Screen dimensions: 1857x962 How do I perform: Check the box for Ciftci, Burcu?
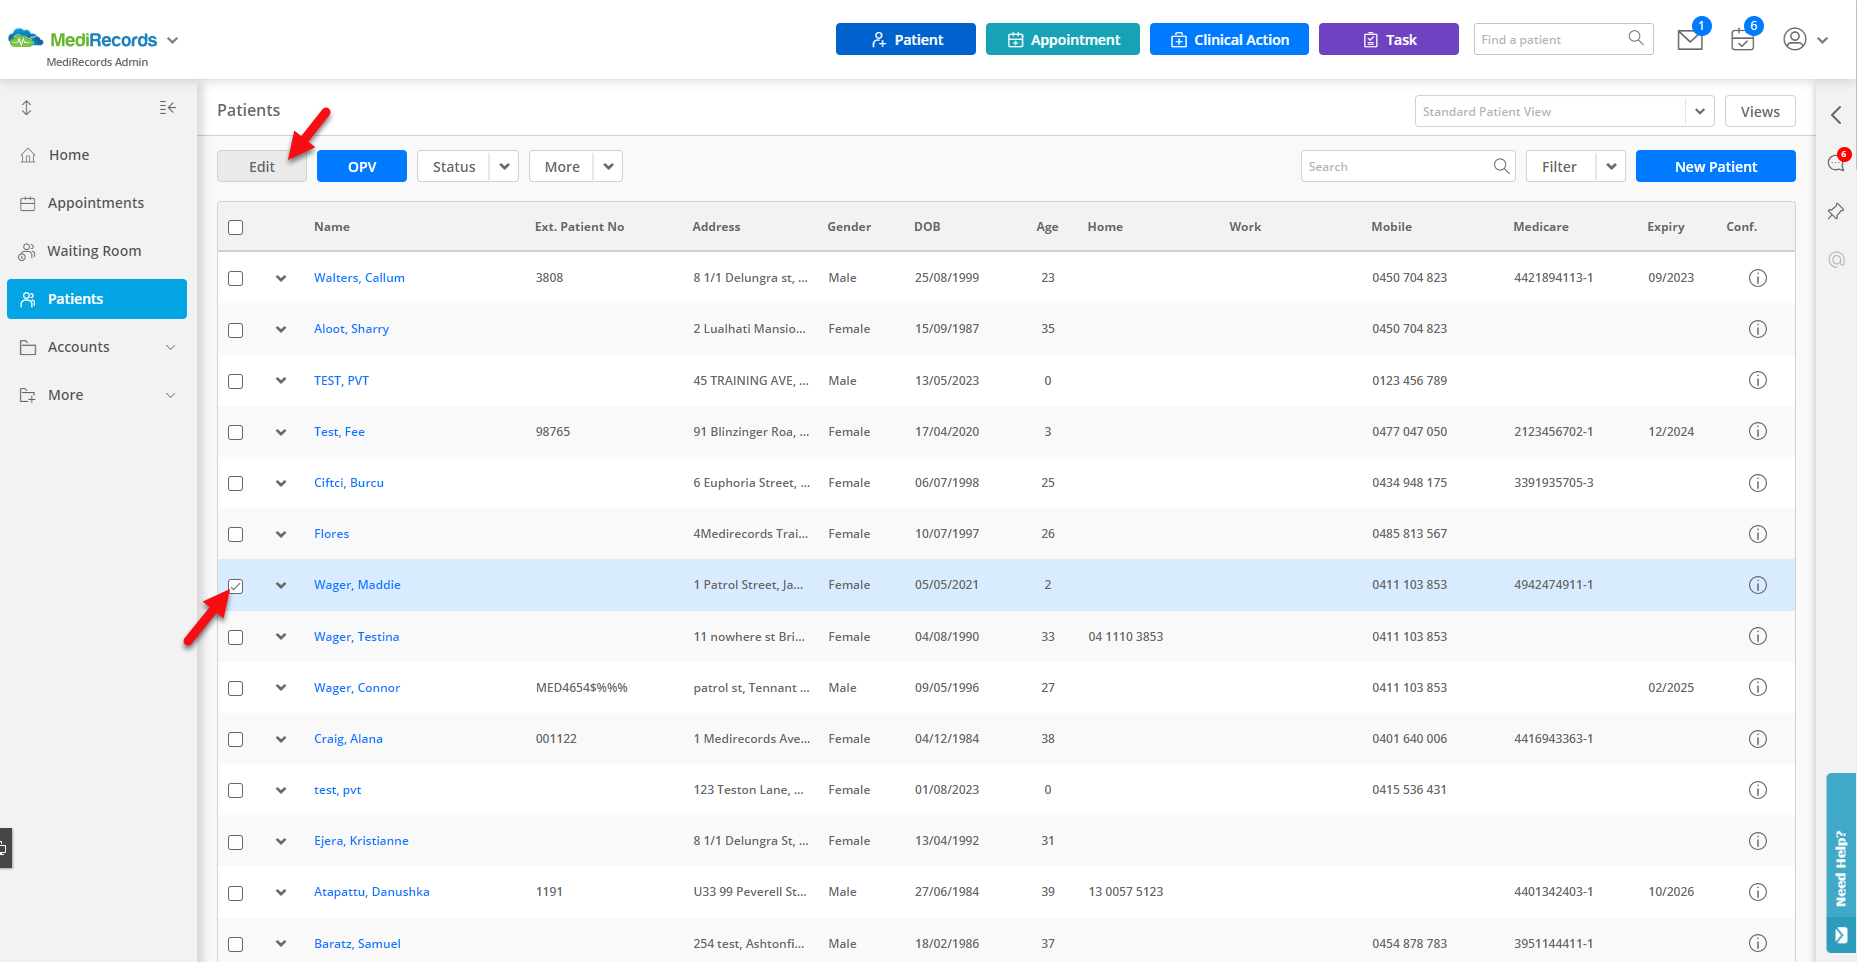tap(235, 483)
